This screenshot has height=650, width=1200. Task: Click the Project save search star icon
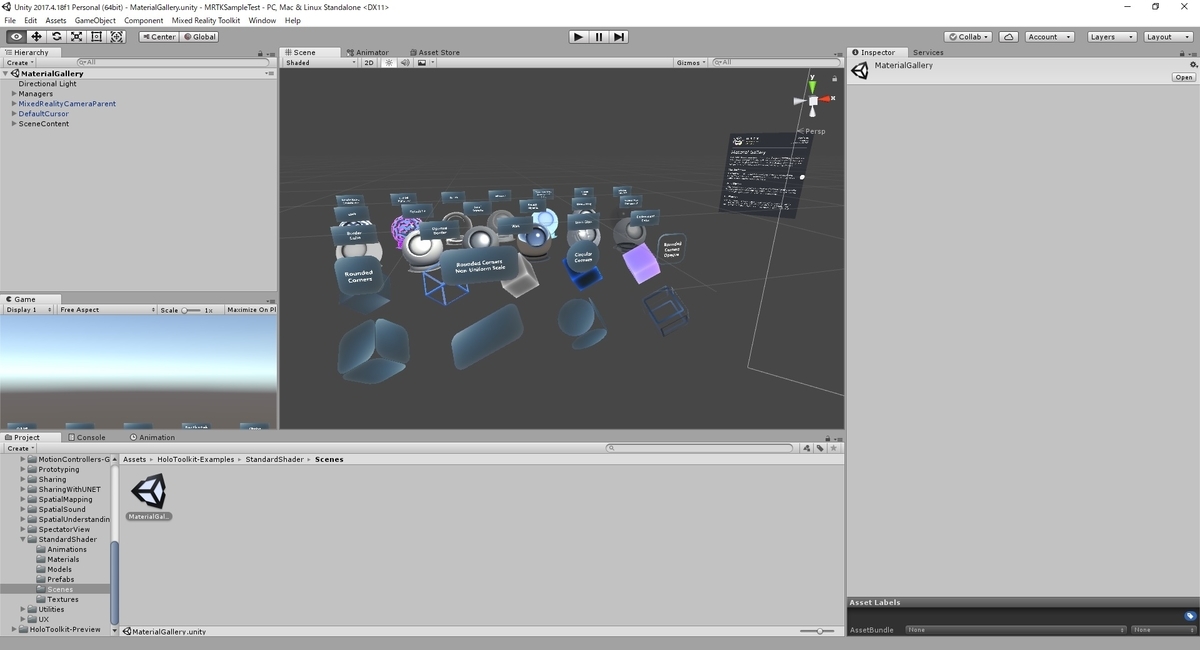click(x=832, y=448)
